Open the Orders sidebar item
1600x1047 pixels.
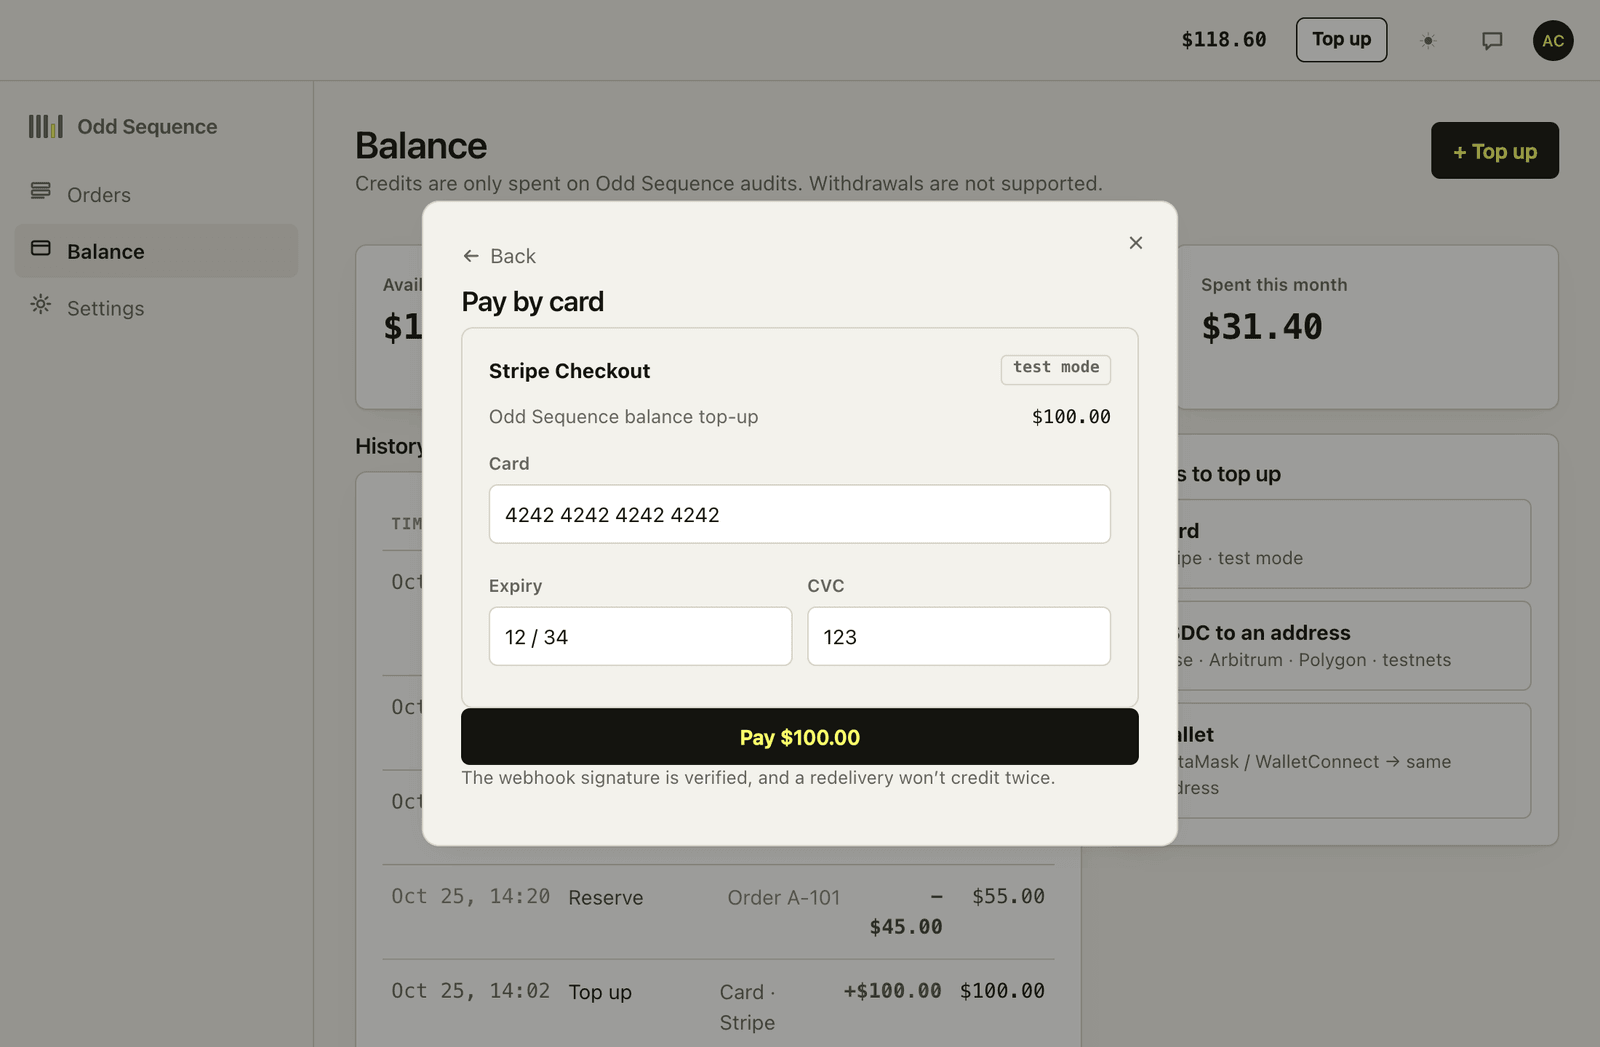[156, 195]
